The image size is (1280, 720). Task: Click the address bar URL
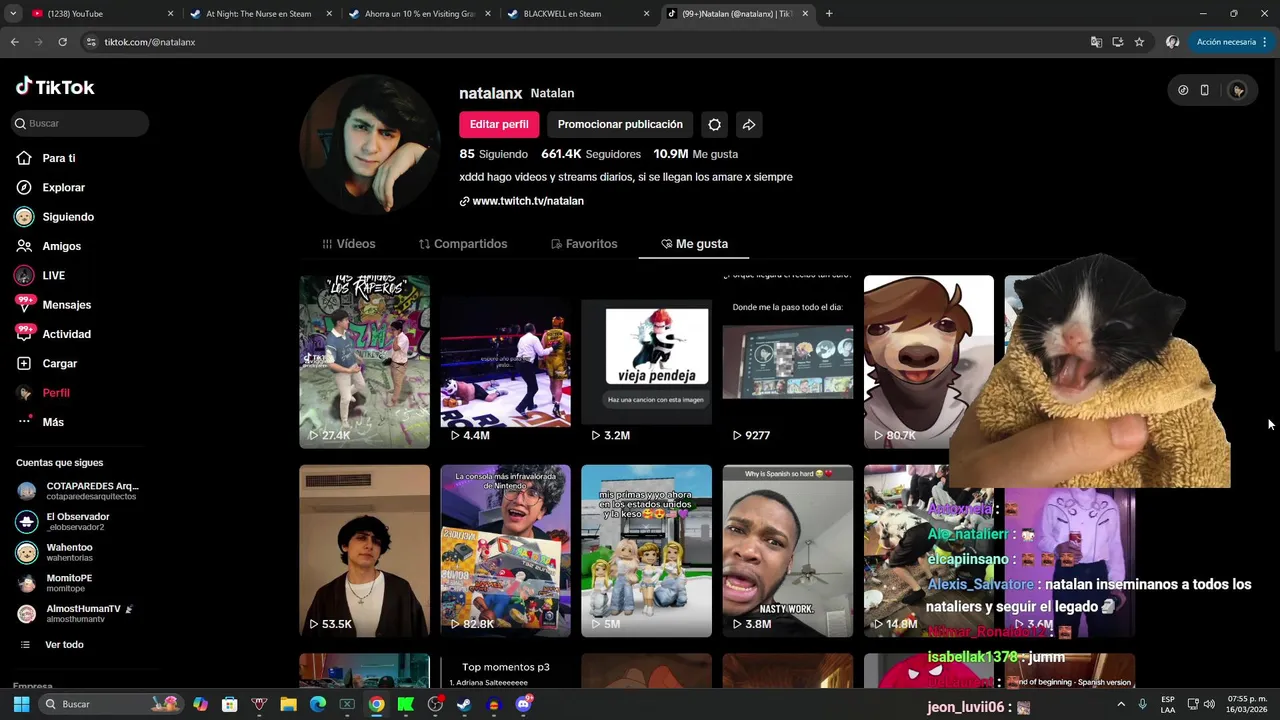150,42
